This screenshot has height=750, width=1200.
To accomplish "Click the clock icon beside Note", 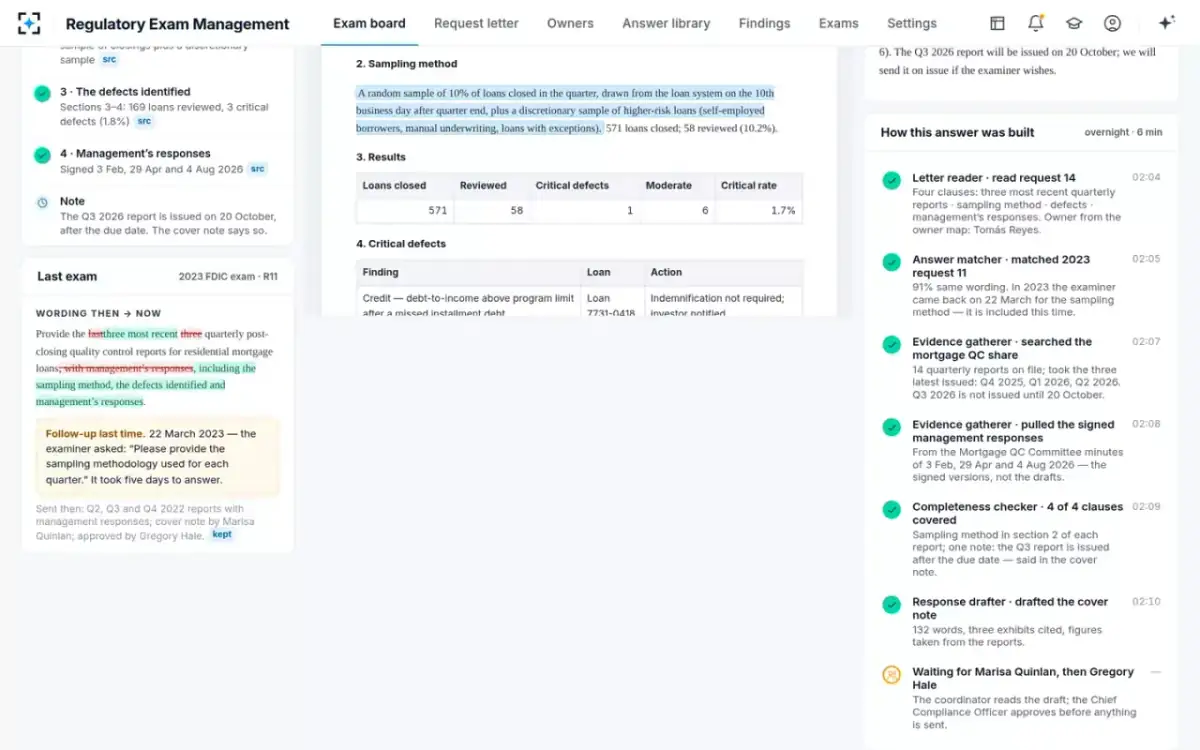I will [x=42, y=202].
